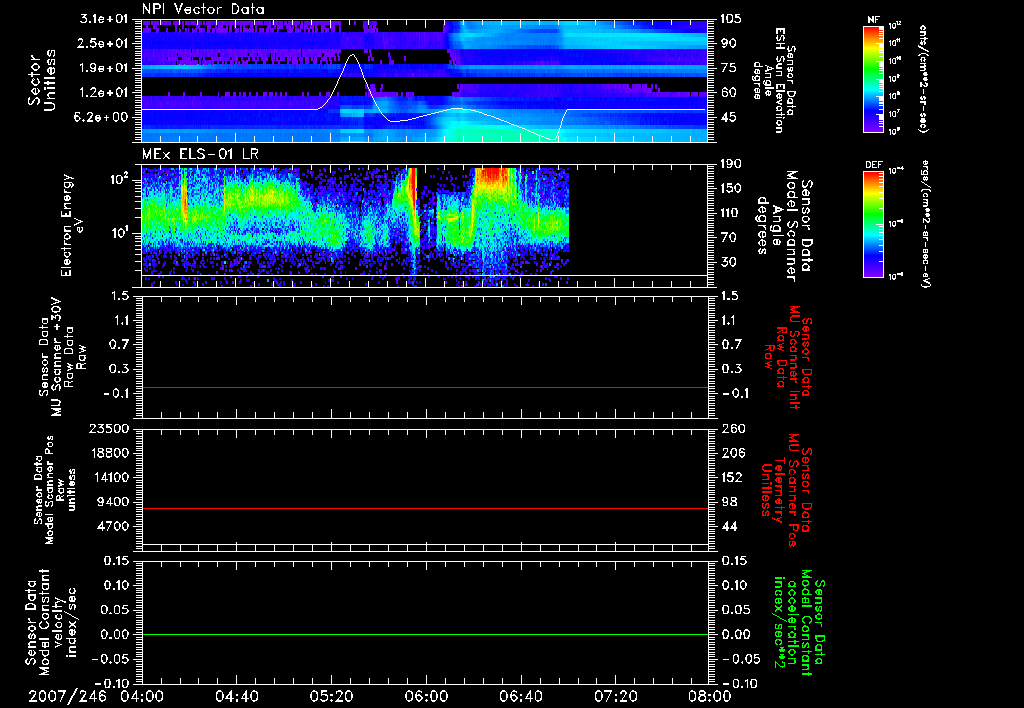Click the peak of the white sun elevation curve
1024x708 pixels.
[352, 55]
